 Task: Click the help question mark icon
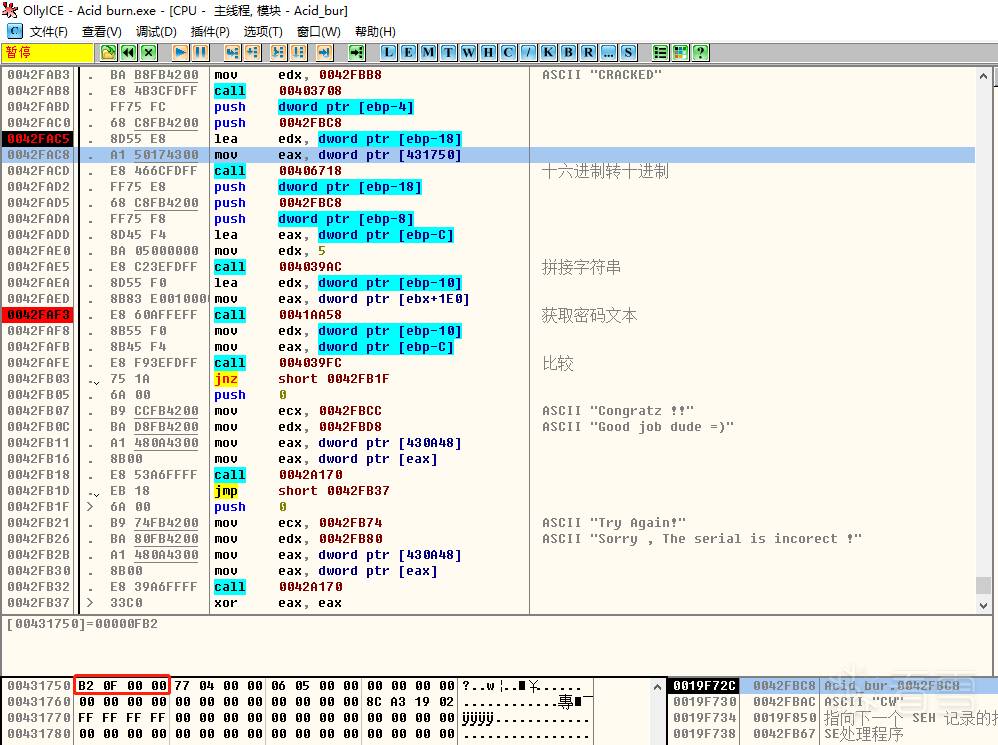click(x=700, y=53)
